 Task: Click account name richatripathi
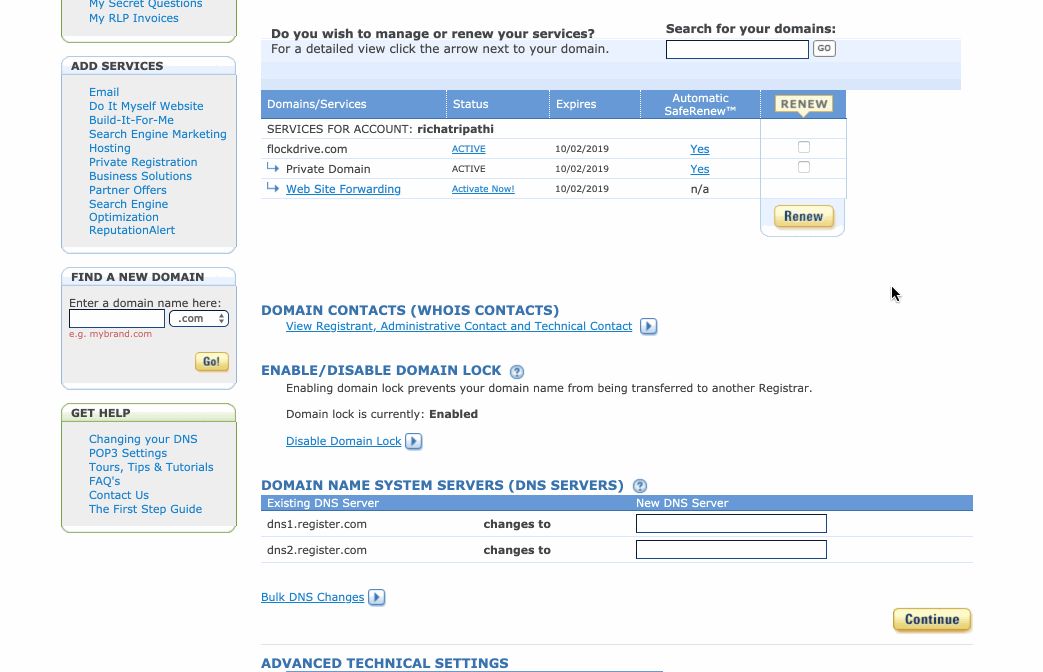point(456,129)
